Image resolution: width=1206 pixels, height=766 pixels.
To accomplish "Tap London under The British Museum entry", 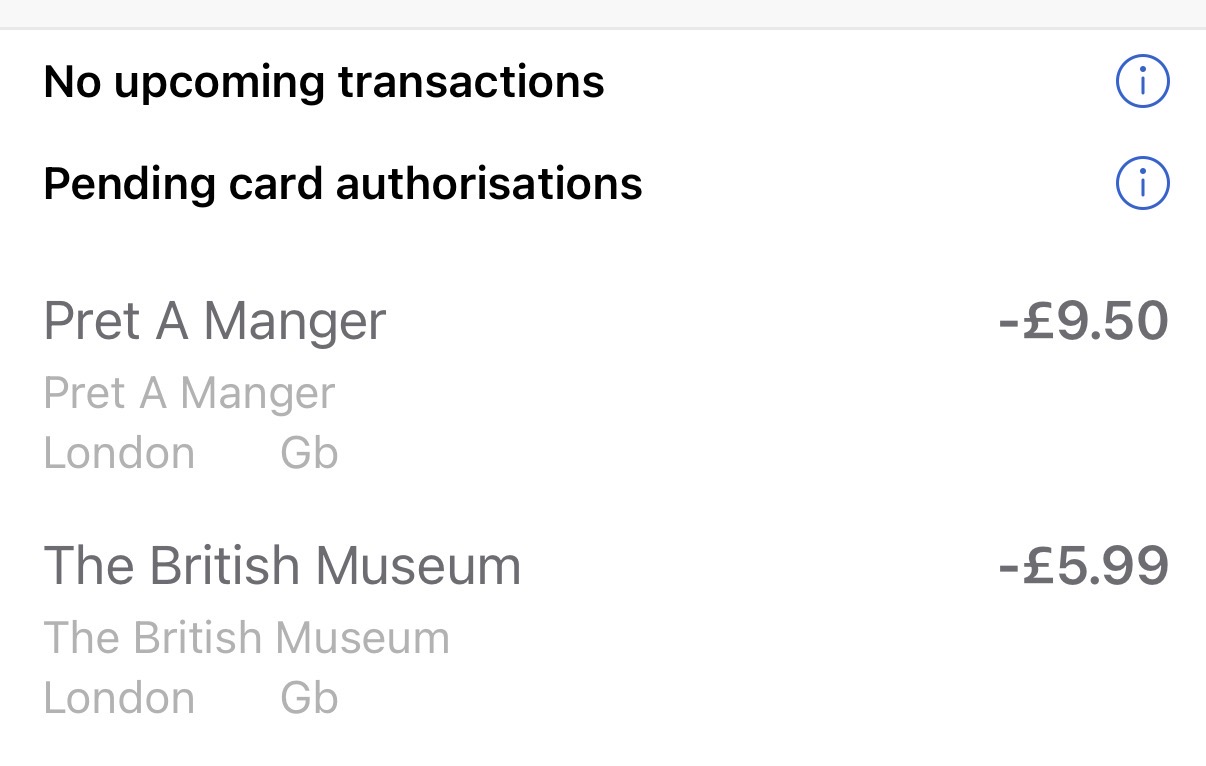I will (119, 698).
